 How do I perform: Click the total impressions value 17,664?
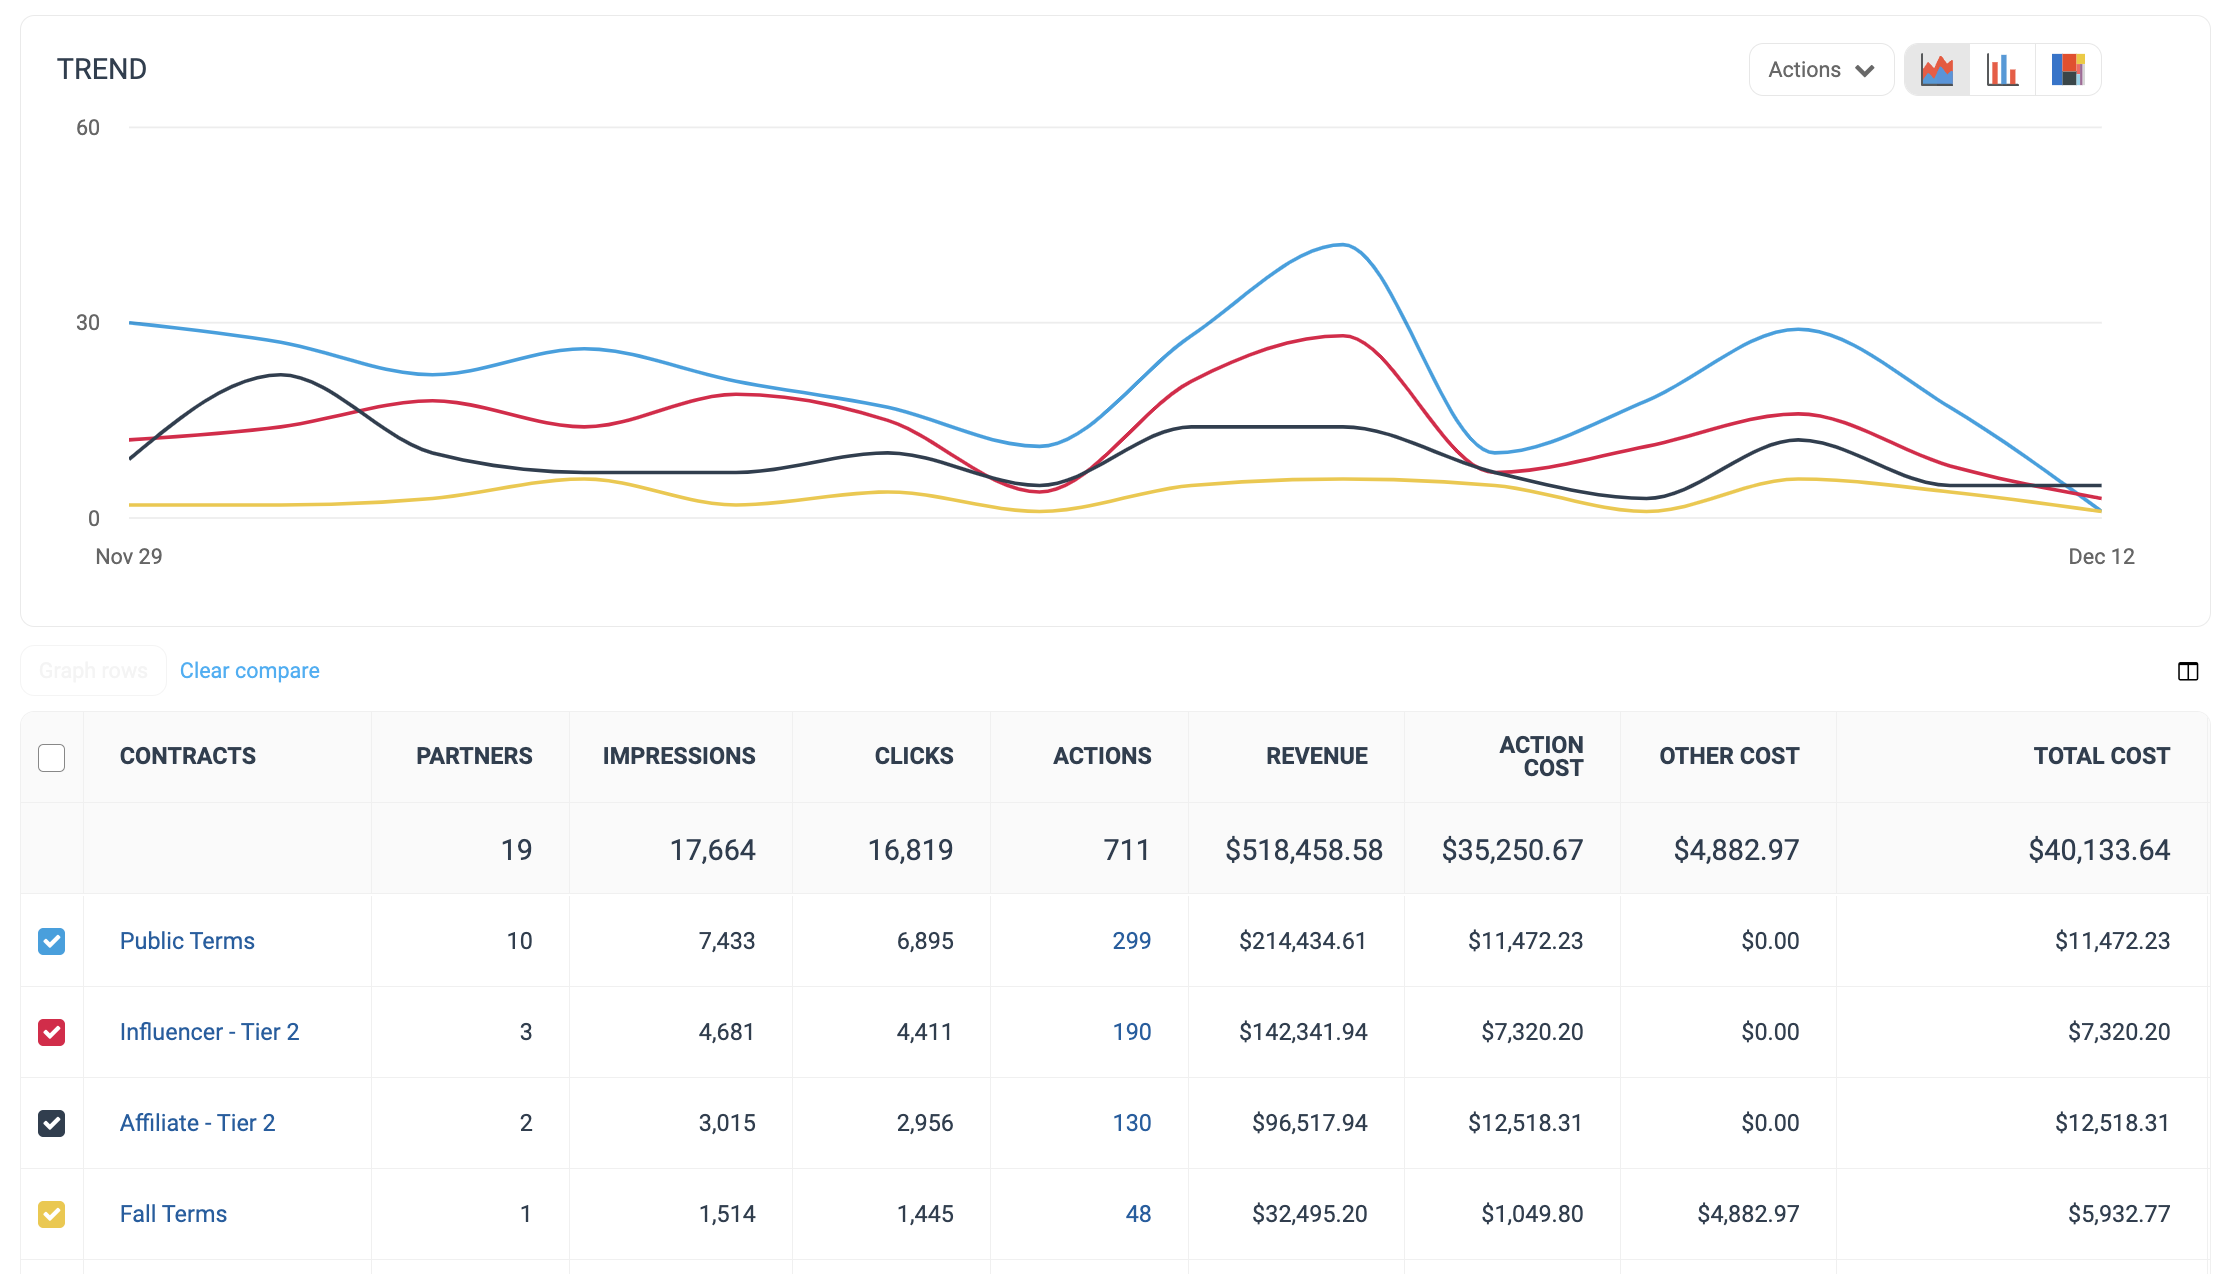click(x=712, y=850)
